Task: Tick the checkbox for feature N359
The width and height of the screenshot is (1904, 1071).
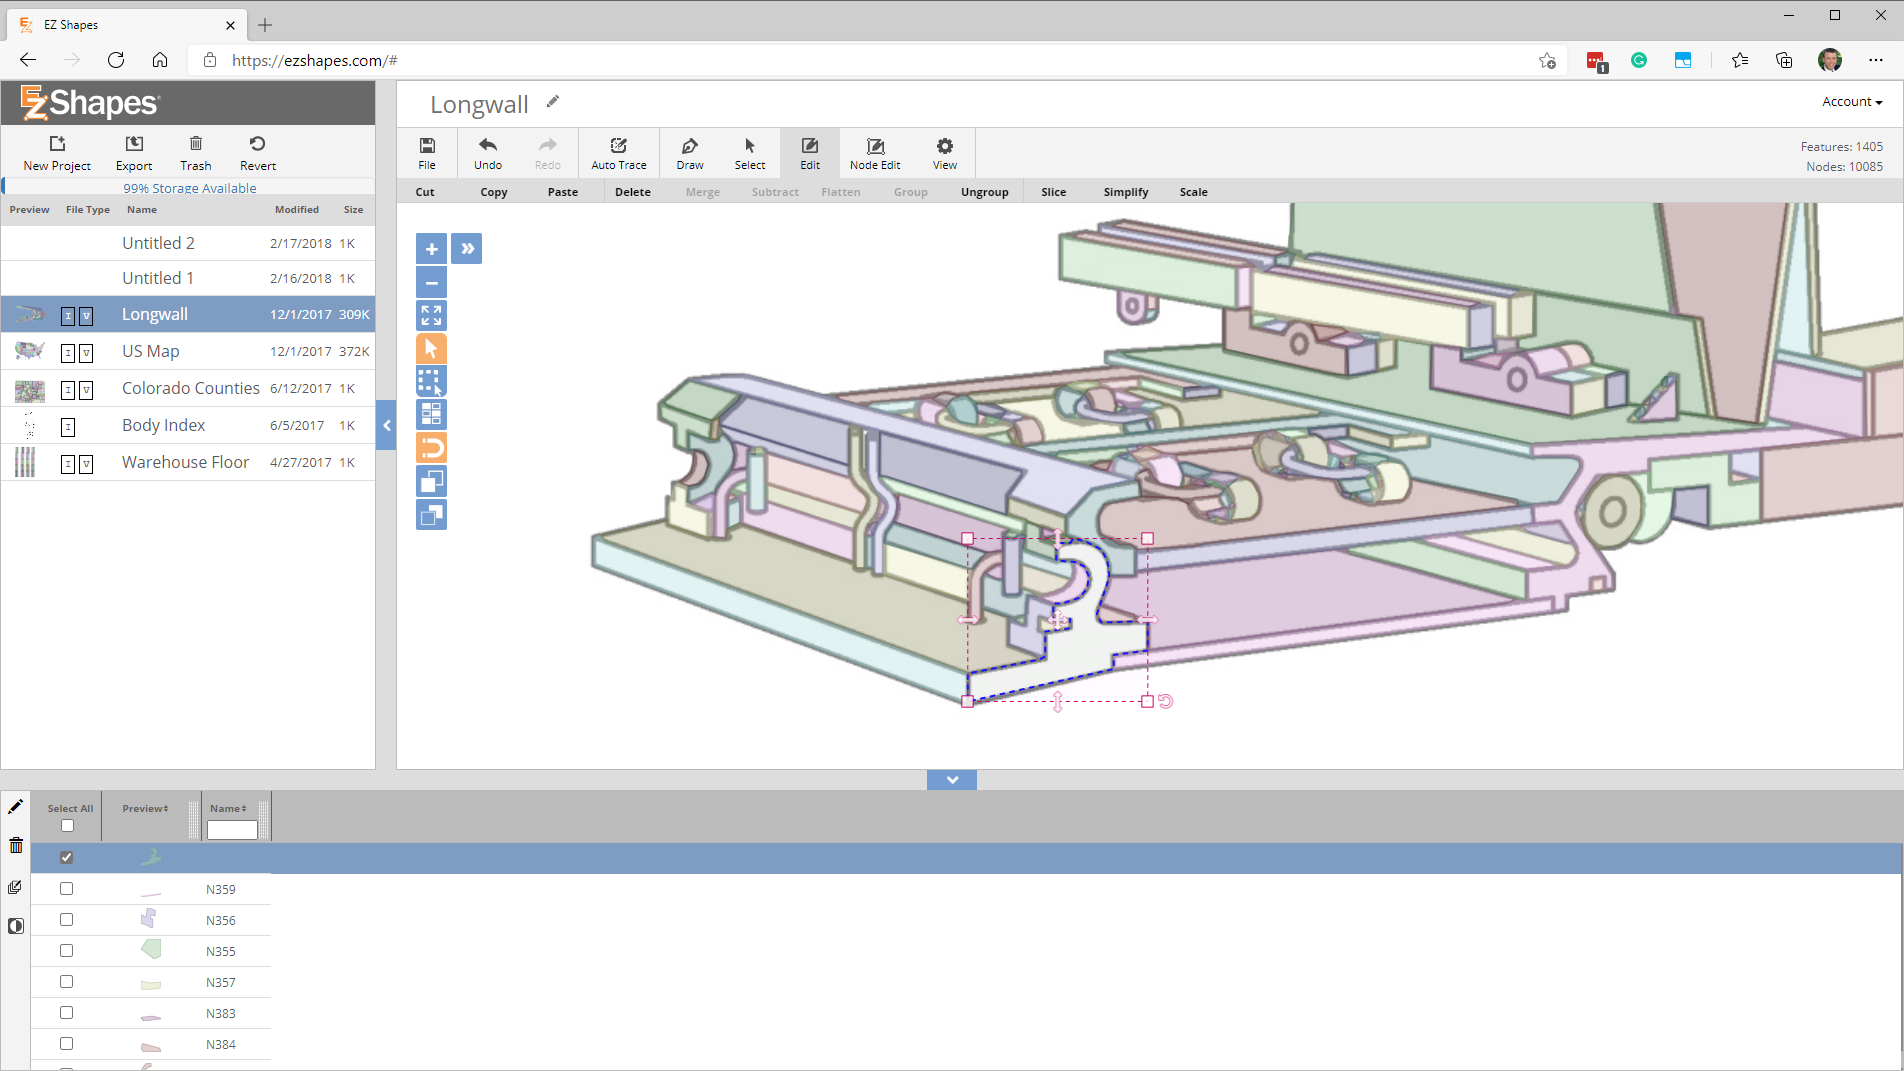Action: coord(67,889)
